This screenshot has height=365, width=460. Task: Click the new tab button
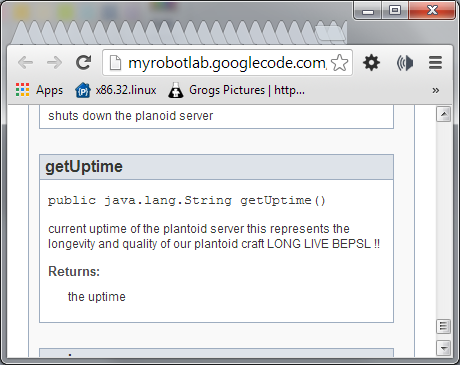[x=331, y=33]
